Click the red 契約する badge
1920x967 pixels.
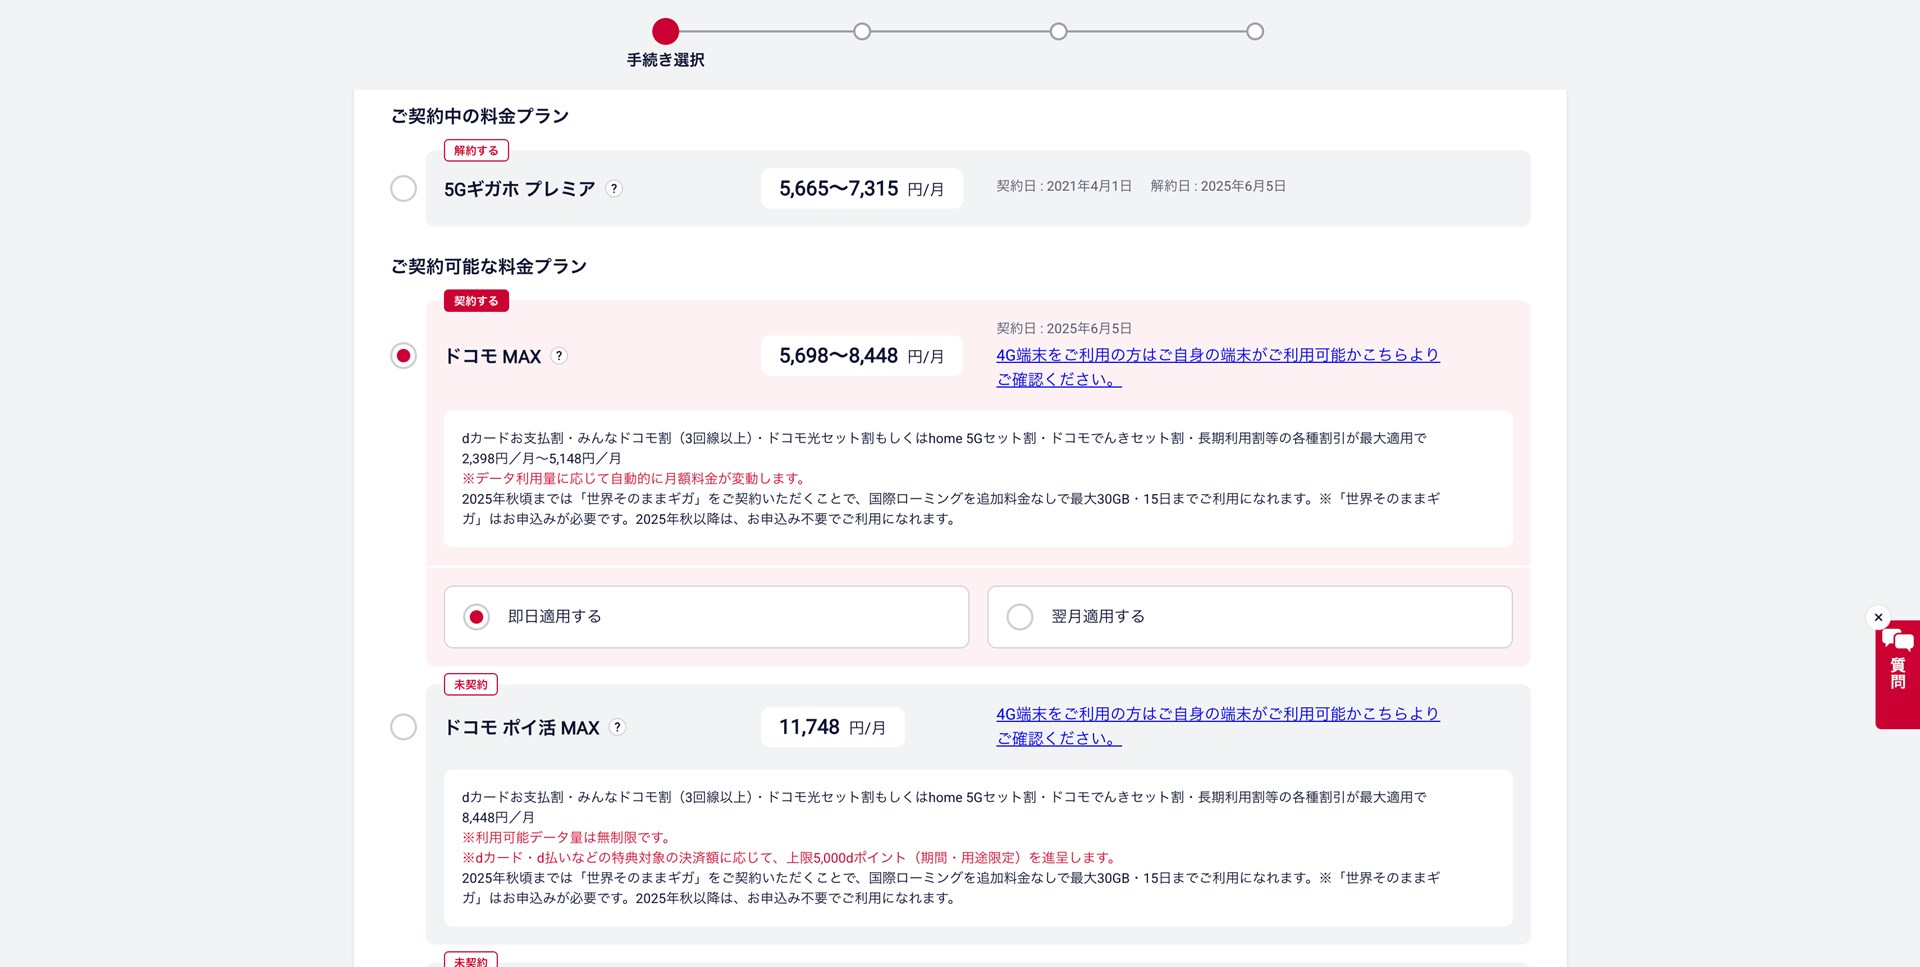click(476, 300)
